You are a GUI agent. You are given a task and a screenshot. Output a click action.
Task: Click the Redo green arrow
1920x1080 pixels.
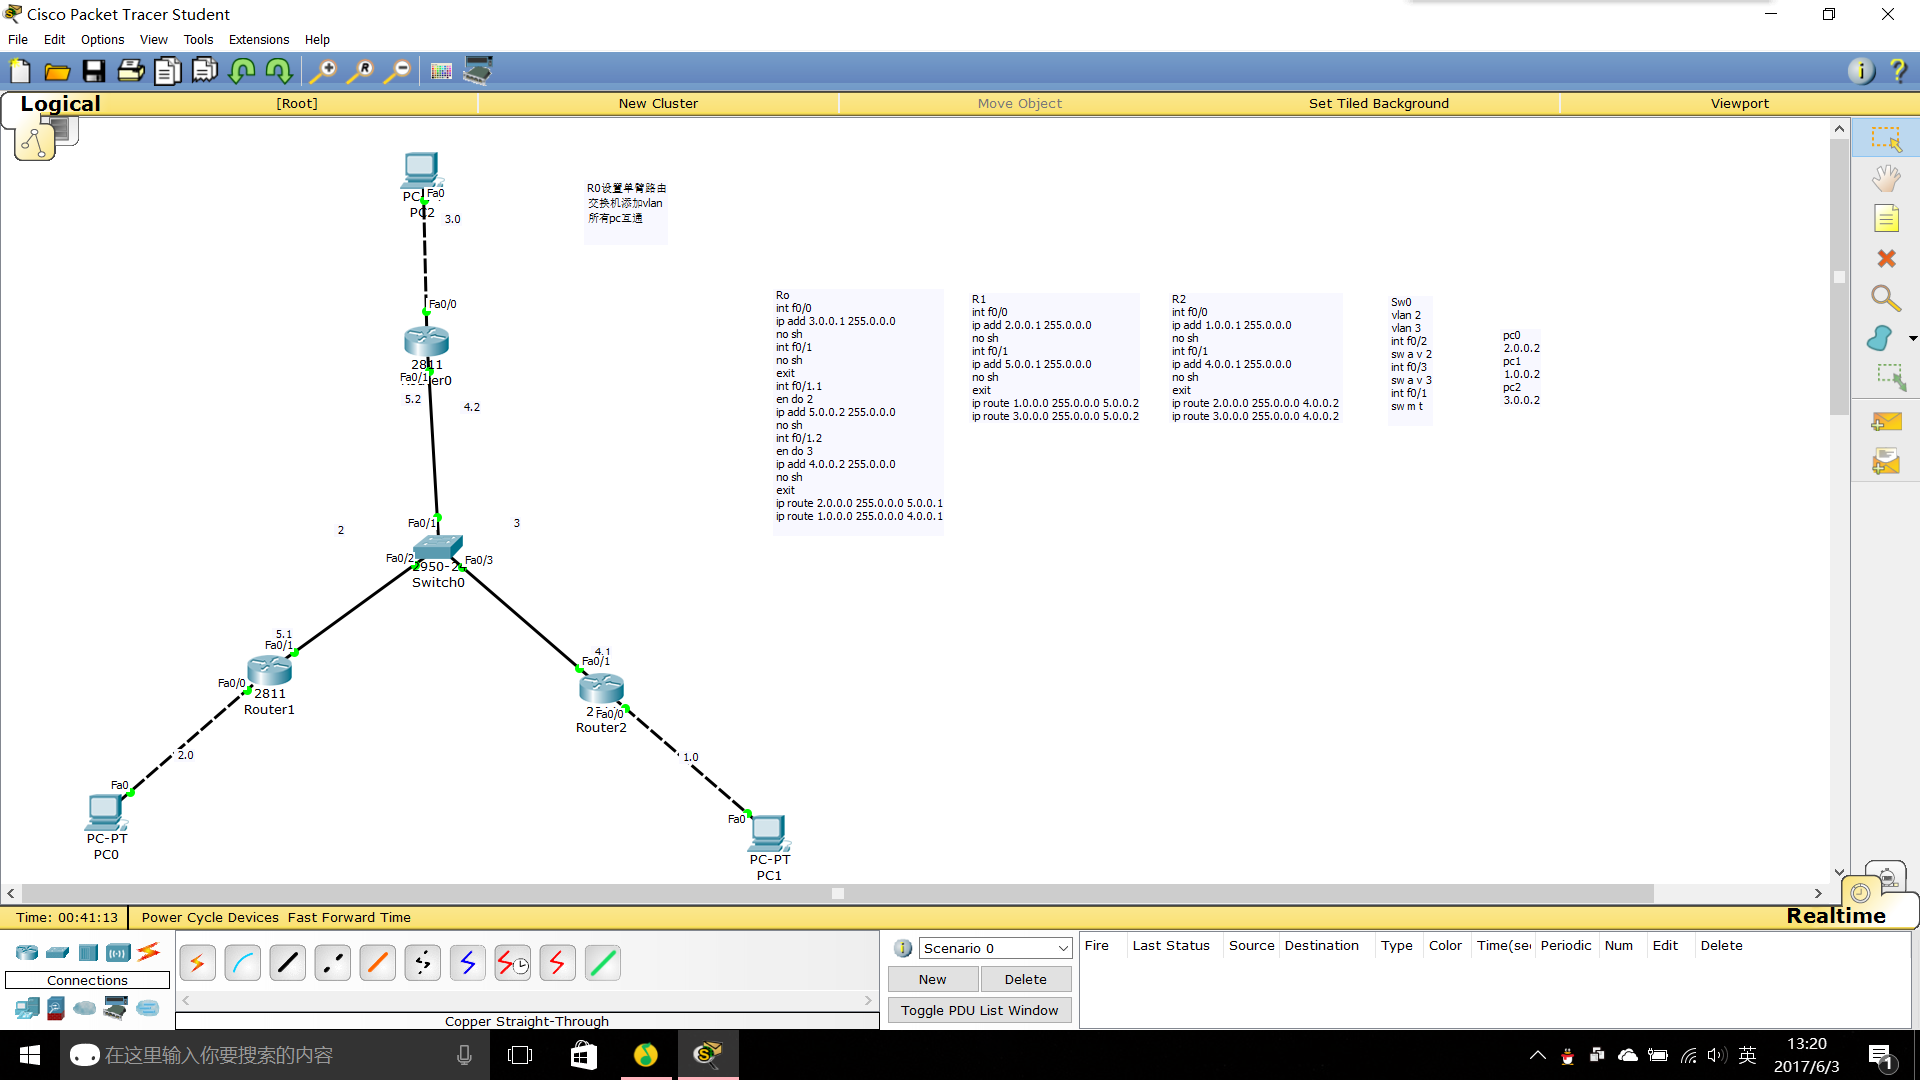pos(279,71)
